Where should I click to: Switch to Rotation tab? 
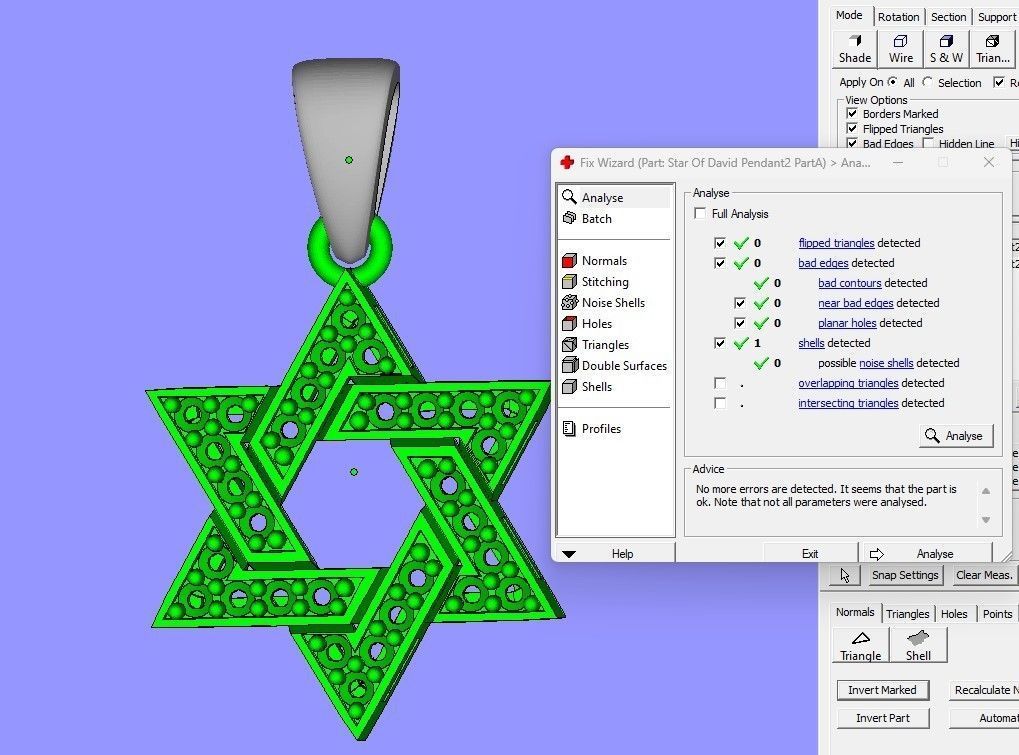coord(898,17)
